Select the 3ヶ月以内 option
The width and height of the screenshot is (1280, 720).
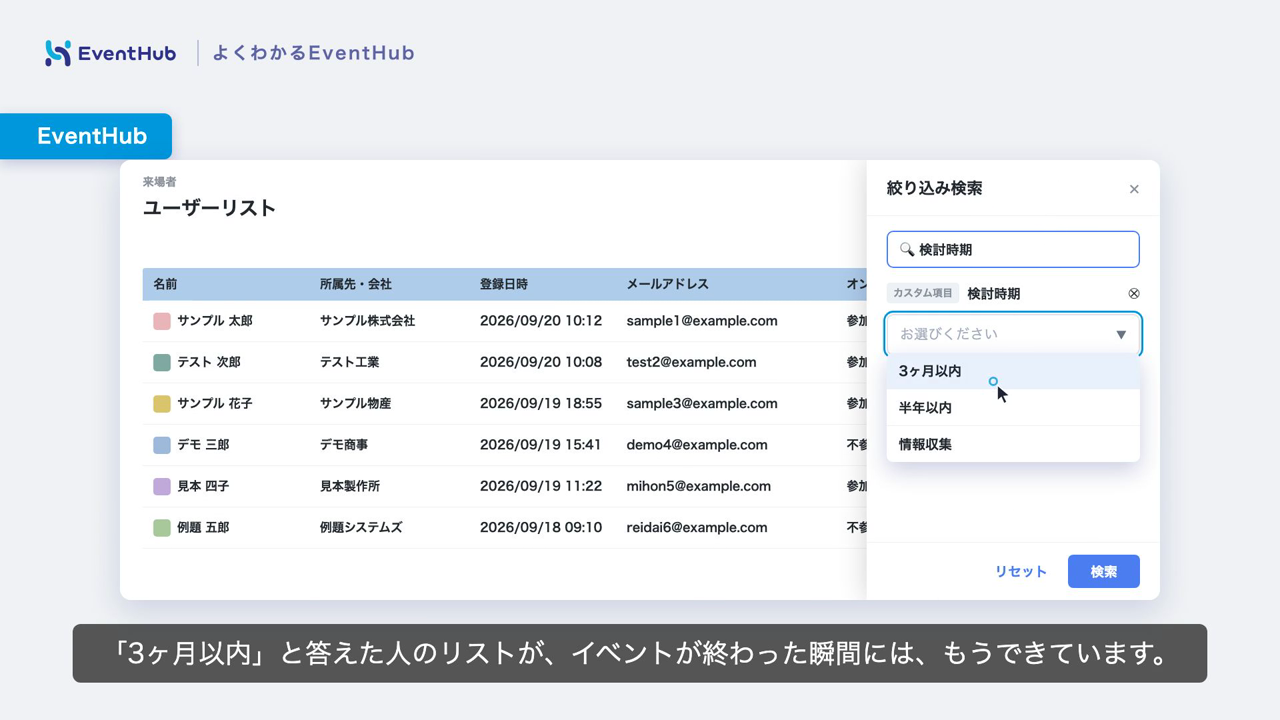1013,371
